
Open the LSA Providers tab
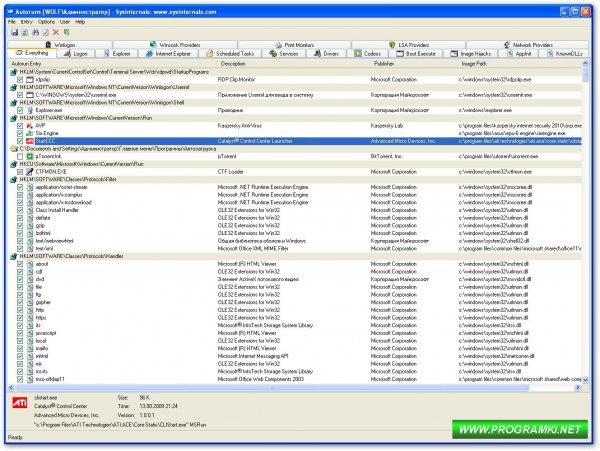pos(409,45)
